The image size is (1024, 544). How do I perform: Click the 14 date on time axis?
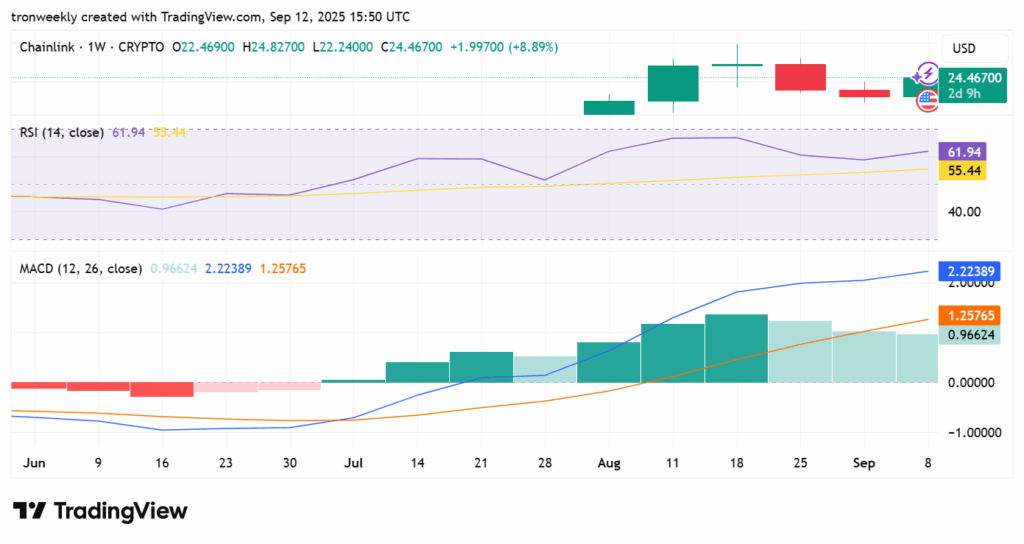pos(417,463)
